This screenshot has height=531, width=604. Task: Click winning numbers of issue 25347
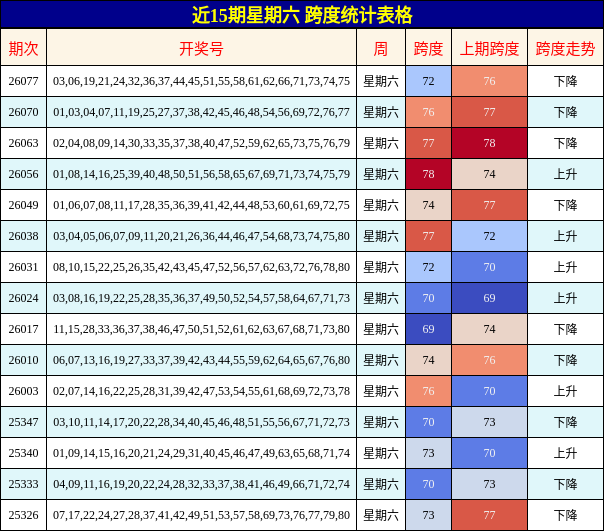[x=201, y=422]
